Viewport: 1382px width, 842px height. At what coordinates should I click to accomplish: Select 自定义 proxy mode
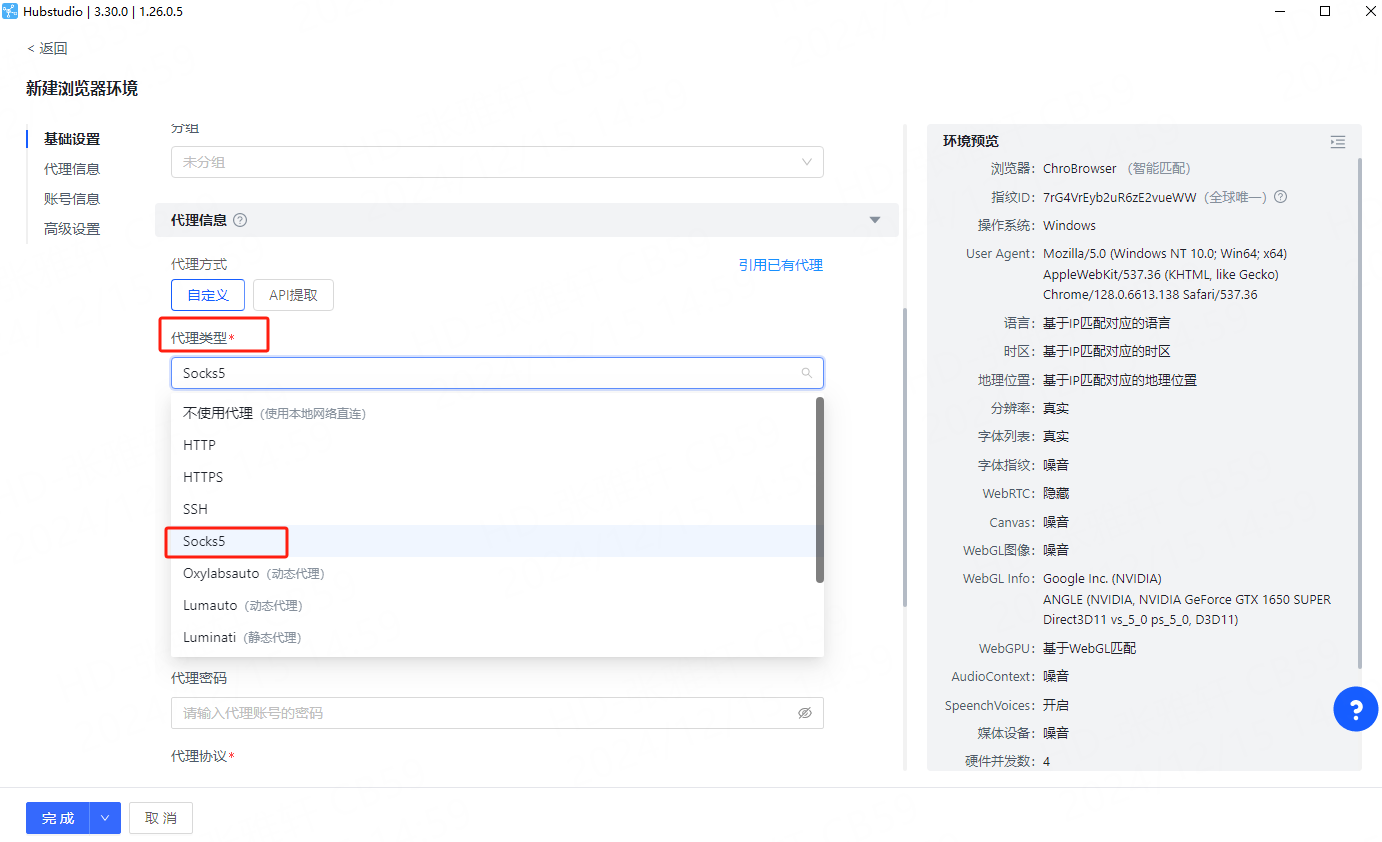pyautogui.click(x=208, y=295)
